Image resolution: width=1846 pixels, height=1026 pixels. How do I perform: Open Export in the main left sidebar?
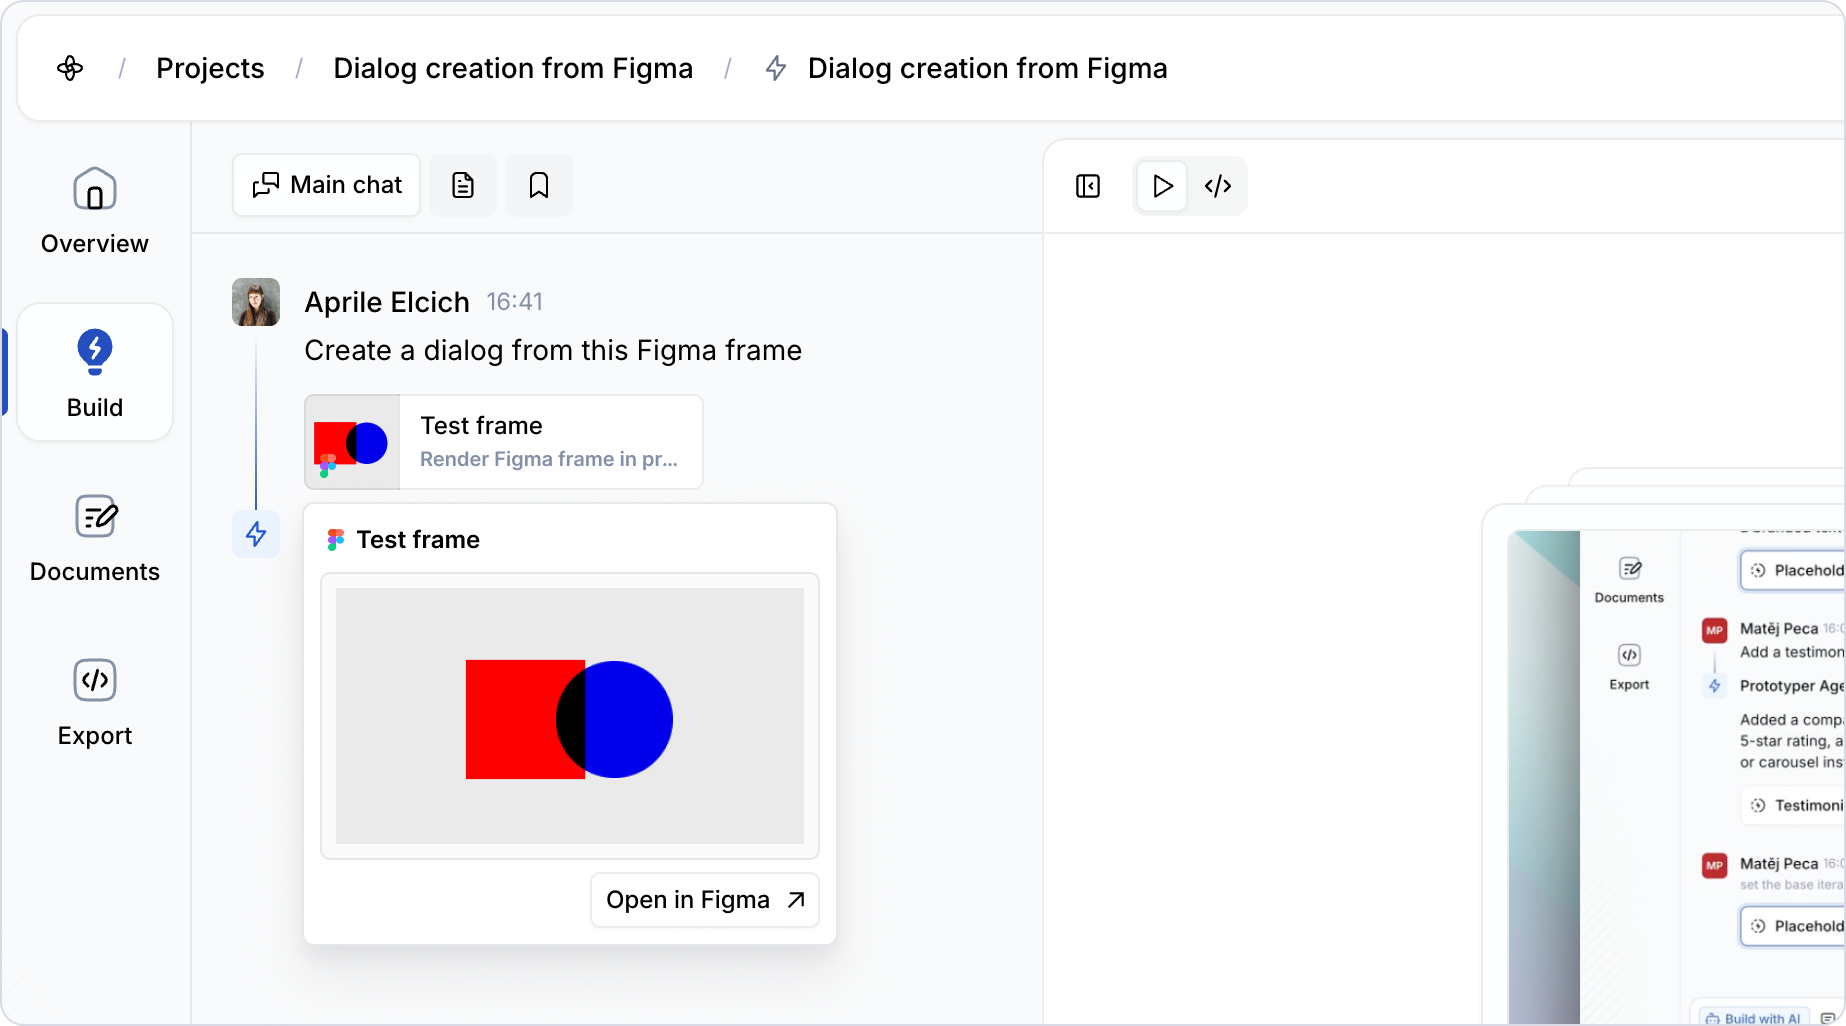pos(95,703)
